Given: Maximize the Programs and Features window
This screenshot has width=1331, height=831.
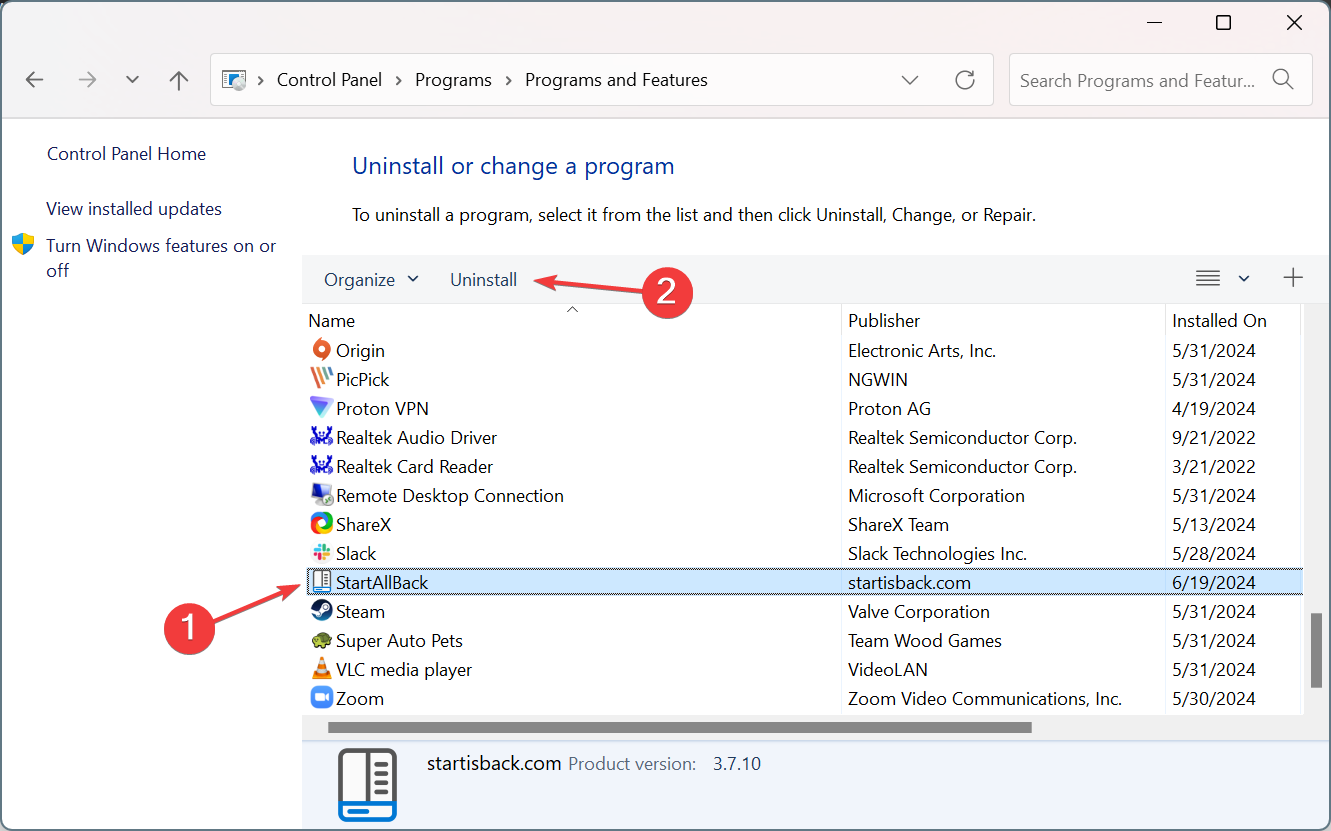Looking at the screenshot, I should (x=1223, y=23).
